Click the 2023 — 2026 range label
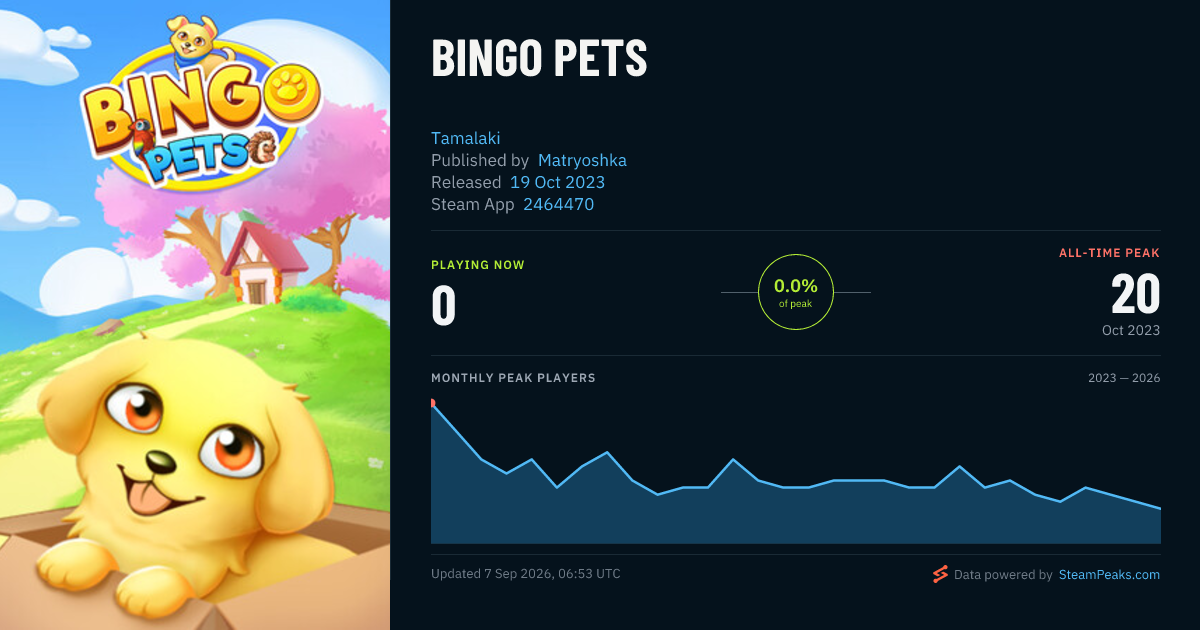The image size is (1200, 630). click(x=1124, y=378)
